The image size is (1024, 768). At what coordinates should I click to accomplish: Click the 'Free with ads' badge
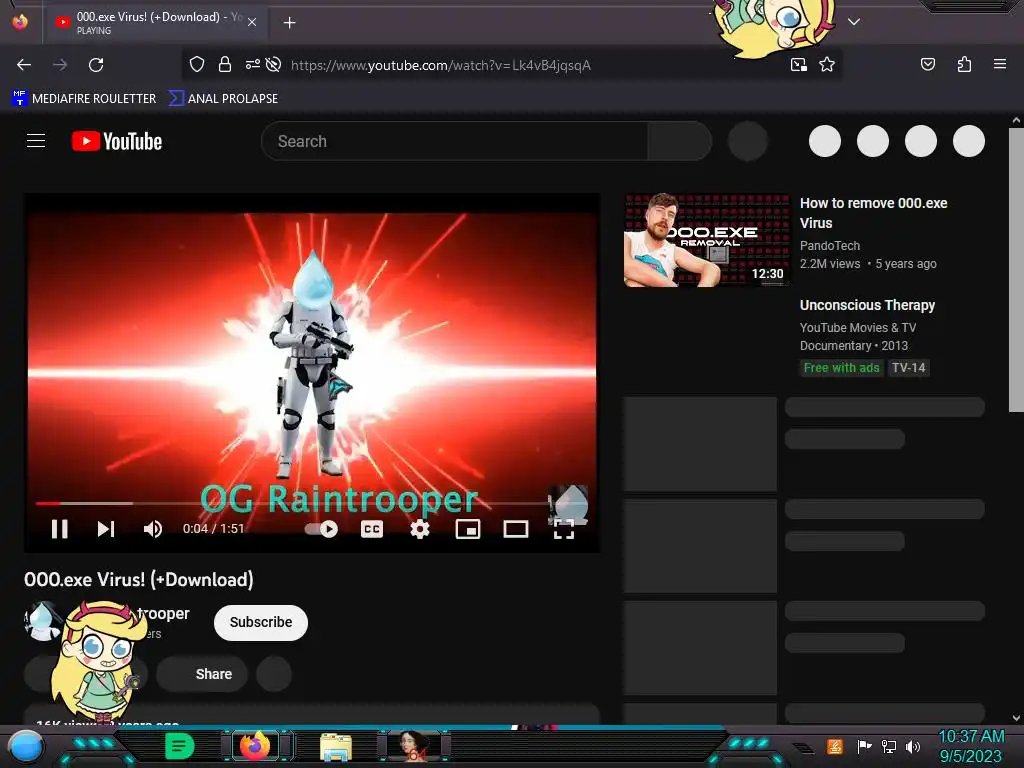841,368
